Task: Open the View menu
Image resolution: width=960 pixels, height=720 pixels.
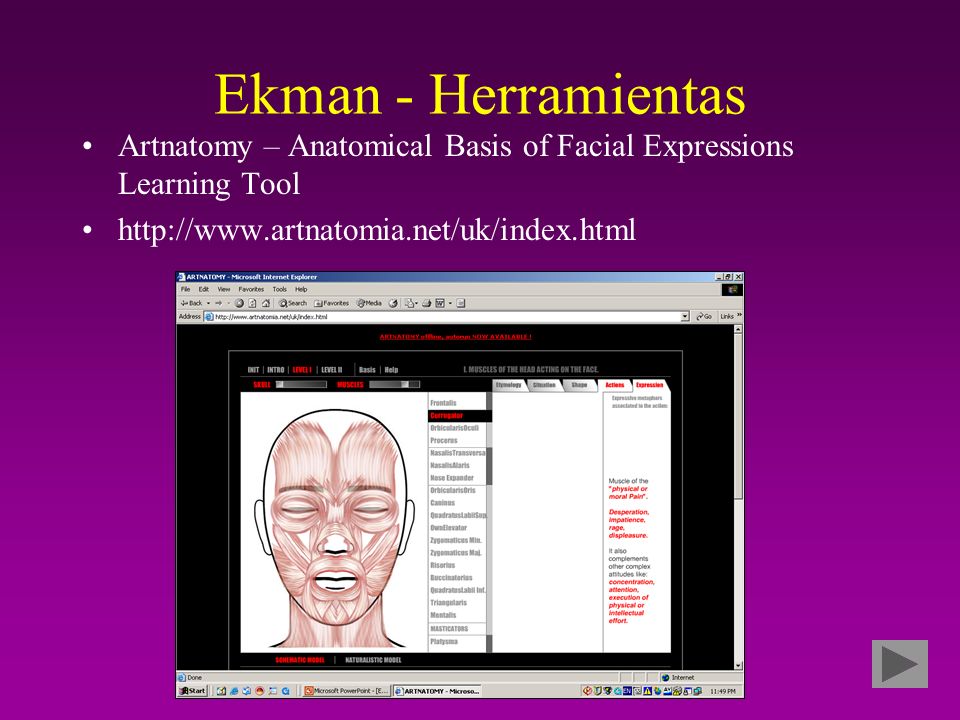Action: click(x=224, y=289)
